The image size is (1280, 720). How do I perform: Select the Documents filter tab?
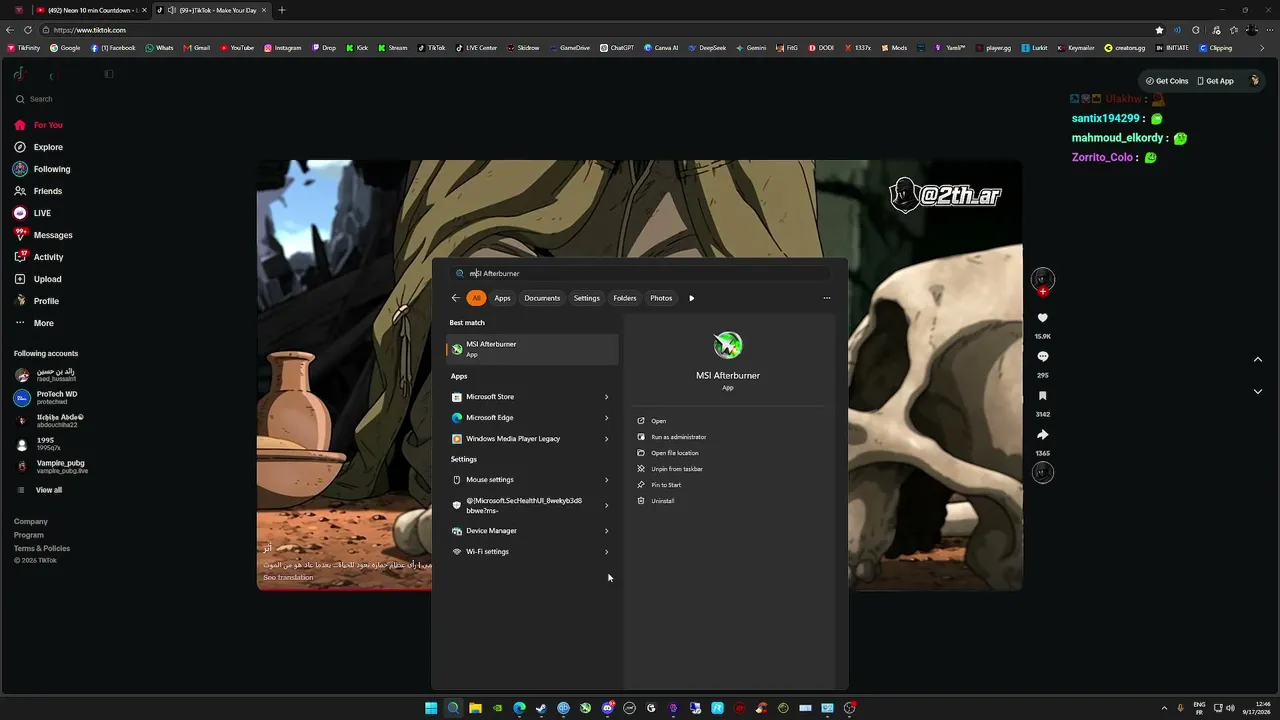[542, 298]
